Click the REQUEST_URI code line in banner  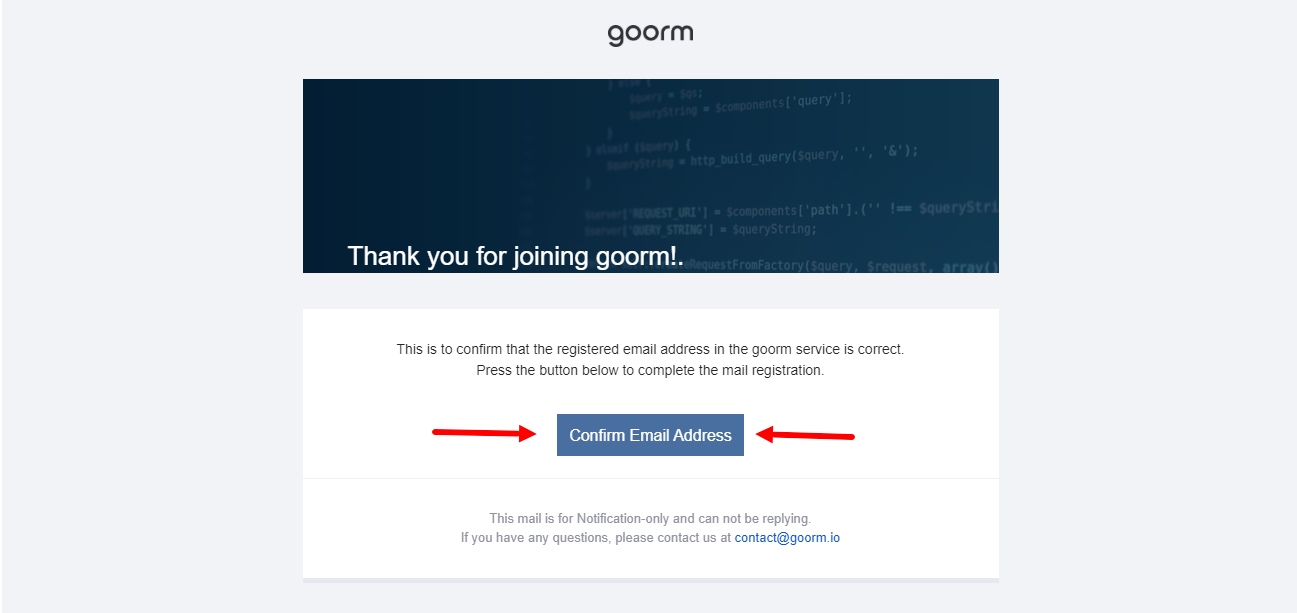click(x=792, y=211)
